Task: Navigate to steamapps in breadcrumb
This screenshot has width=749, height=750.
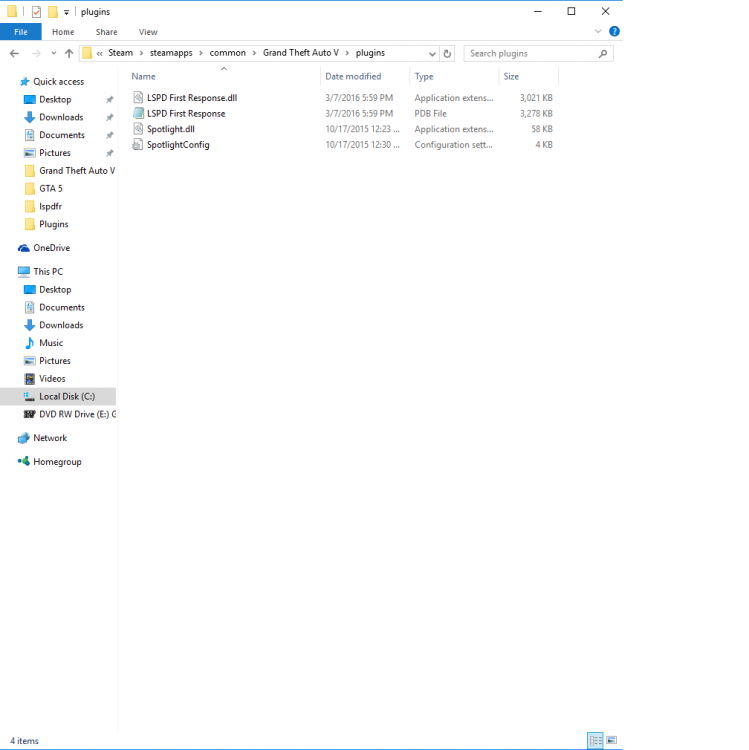Action: 171,53
